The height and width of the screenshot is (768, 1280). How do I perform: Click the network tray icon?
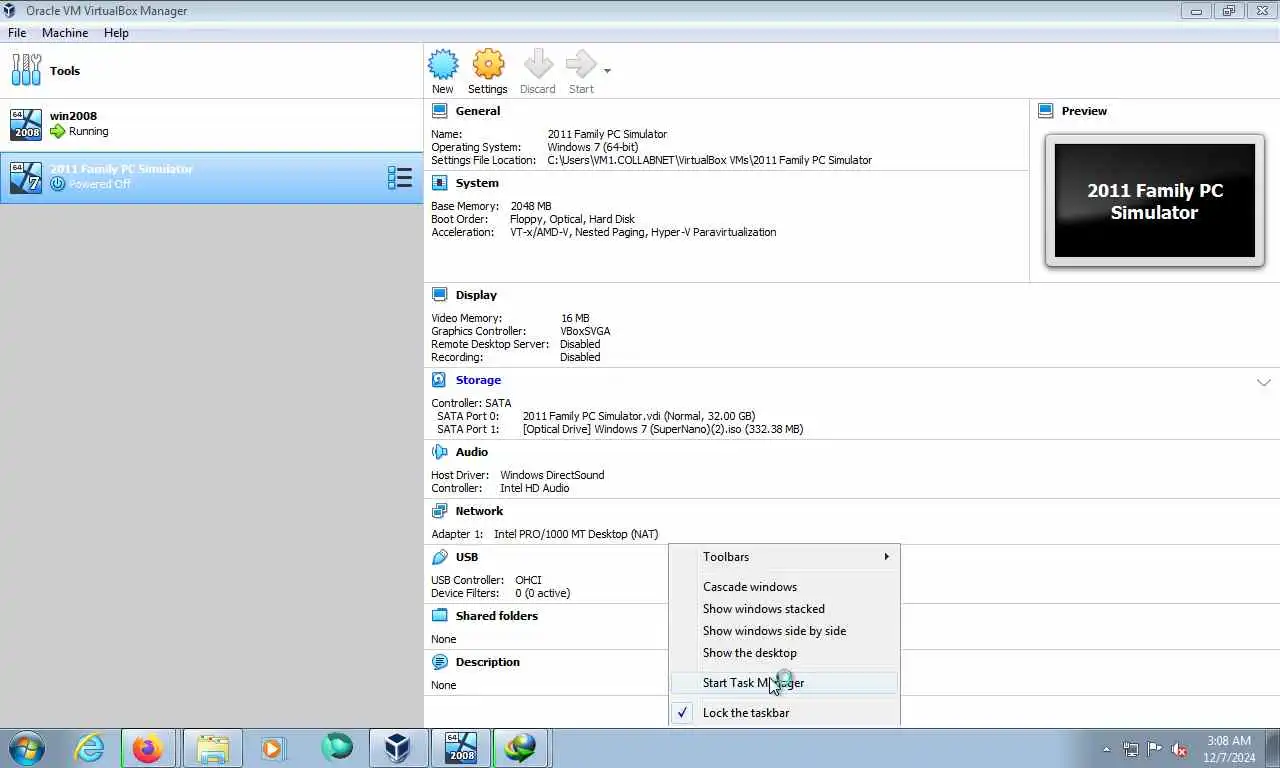pos(1131,749)
